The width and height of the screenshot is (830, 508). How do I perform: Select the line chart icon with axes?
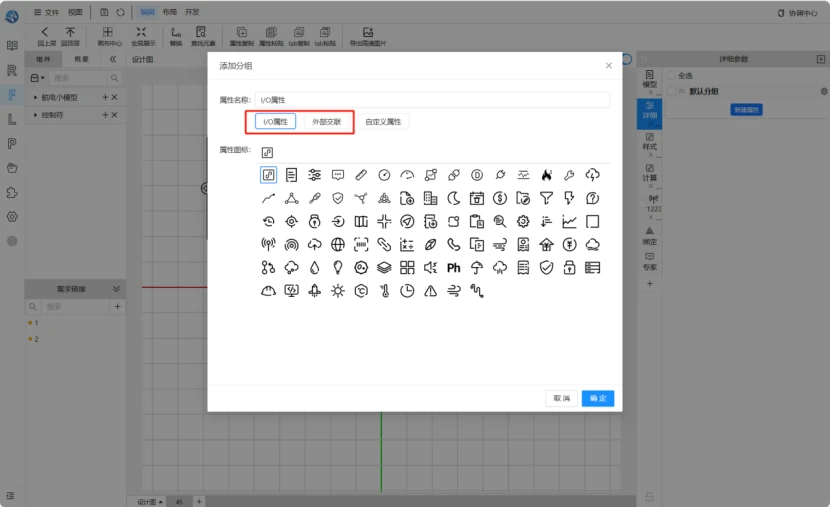tap(569, 221)
